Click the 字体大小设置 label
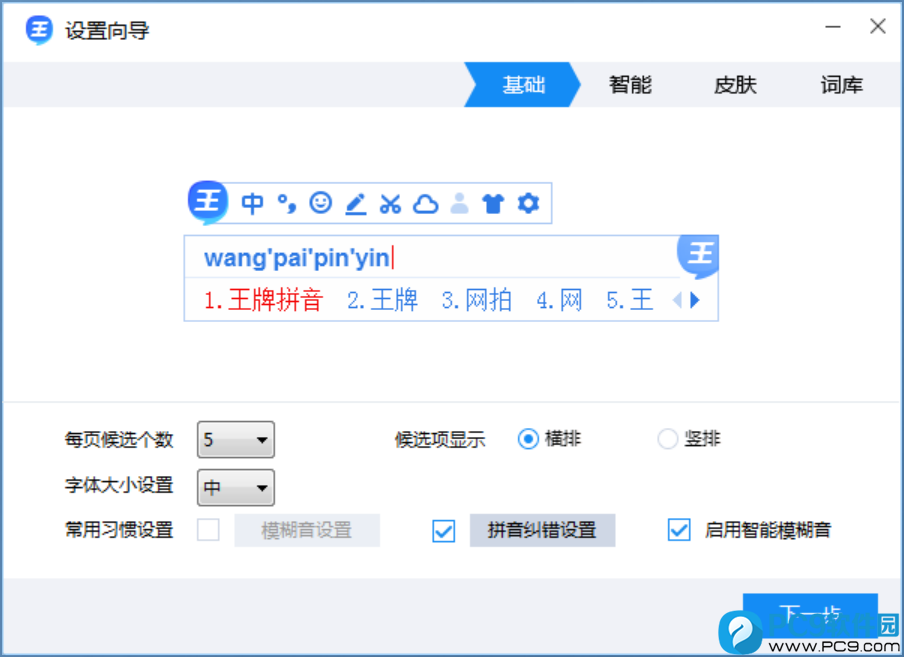This screenshot has height=657, width=904. pyautogui.click(x=119, y=485)
